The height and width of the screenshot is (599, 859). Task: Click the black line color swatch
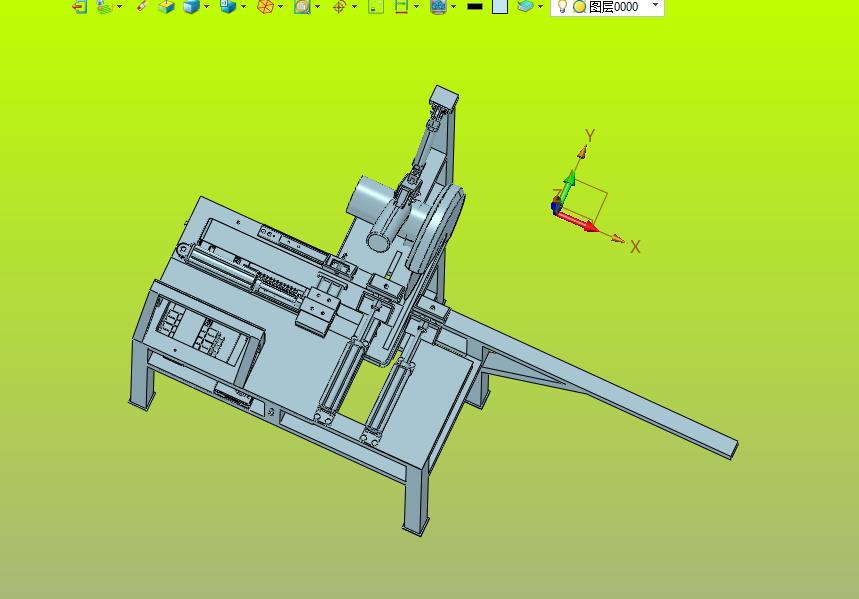click(x=475, y=7)
